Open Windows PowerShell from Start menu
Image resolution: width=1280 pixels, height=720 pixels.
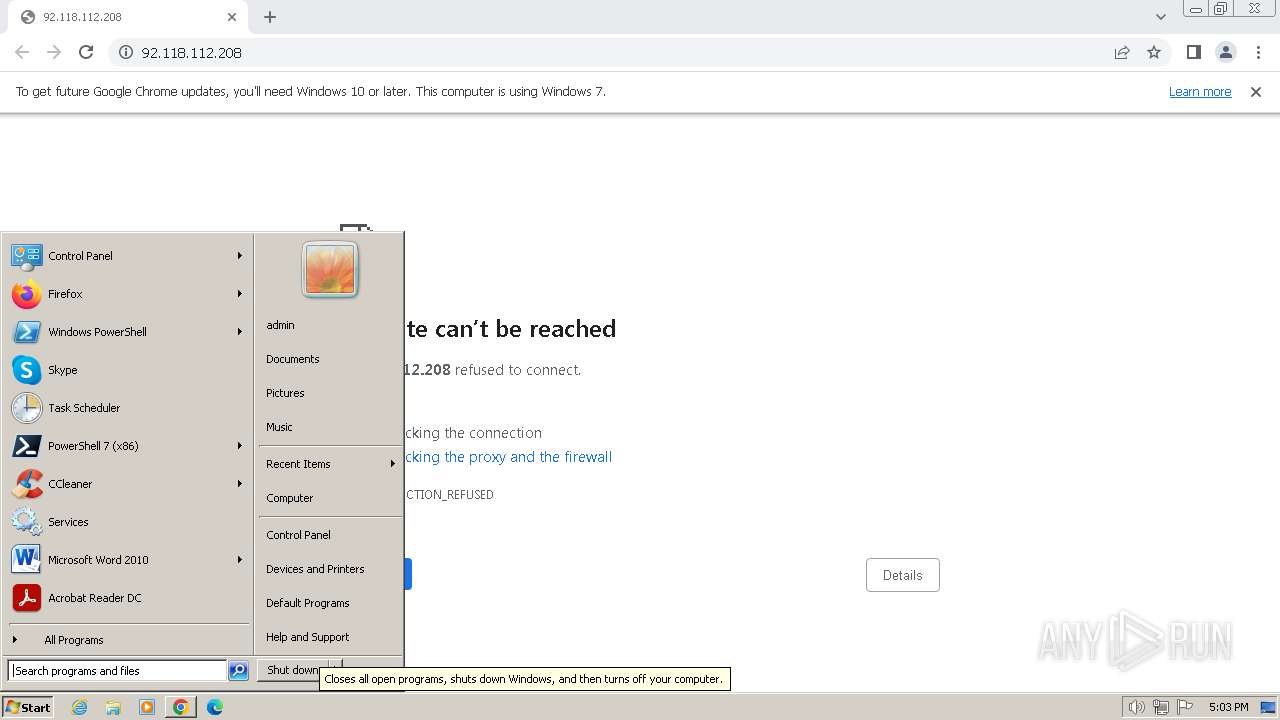tap(128, 332)
